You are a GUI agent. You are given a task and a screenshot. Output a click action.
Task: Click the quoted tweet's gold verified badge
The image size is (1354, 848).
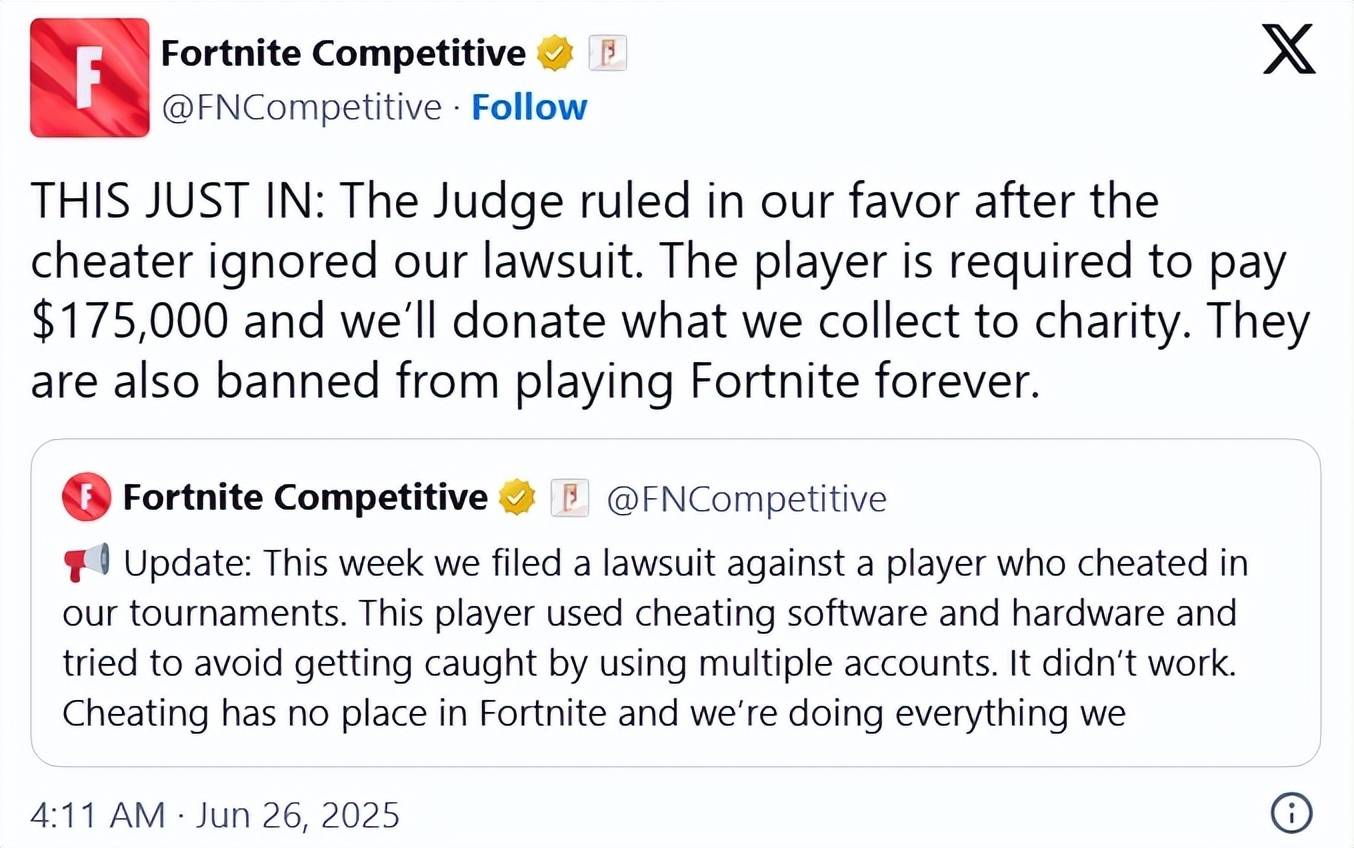pyautogui.click(x=517, y=497)
